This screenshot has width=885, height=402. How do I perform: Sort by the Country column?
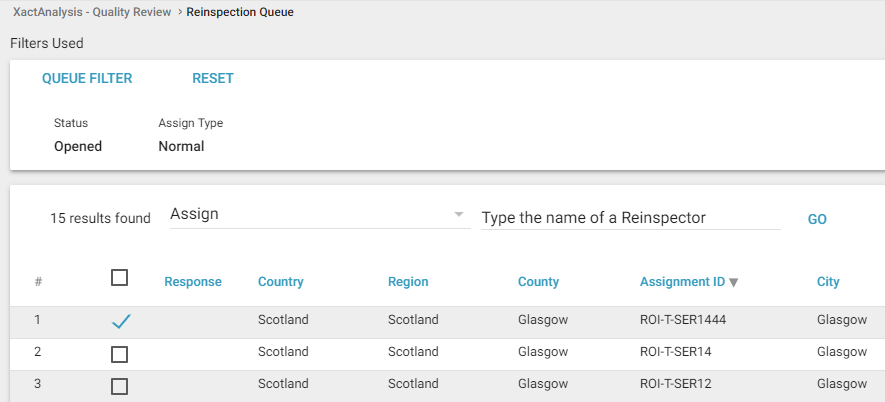coord(280,282)
